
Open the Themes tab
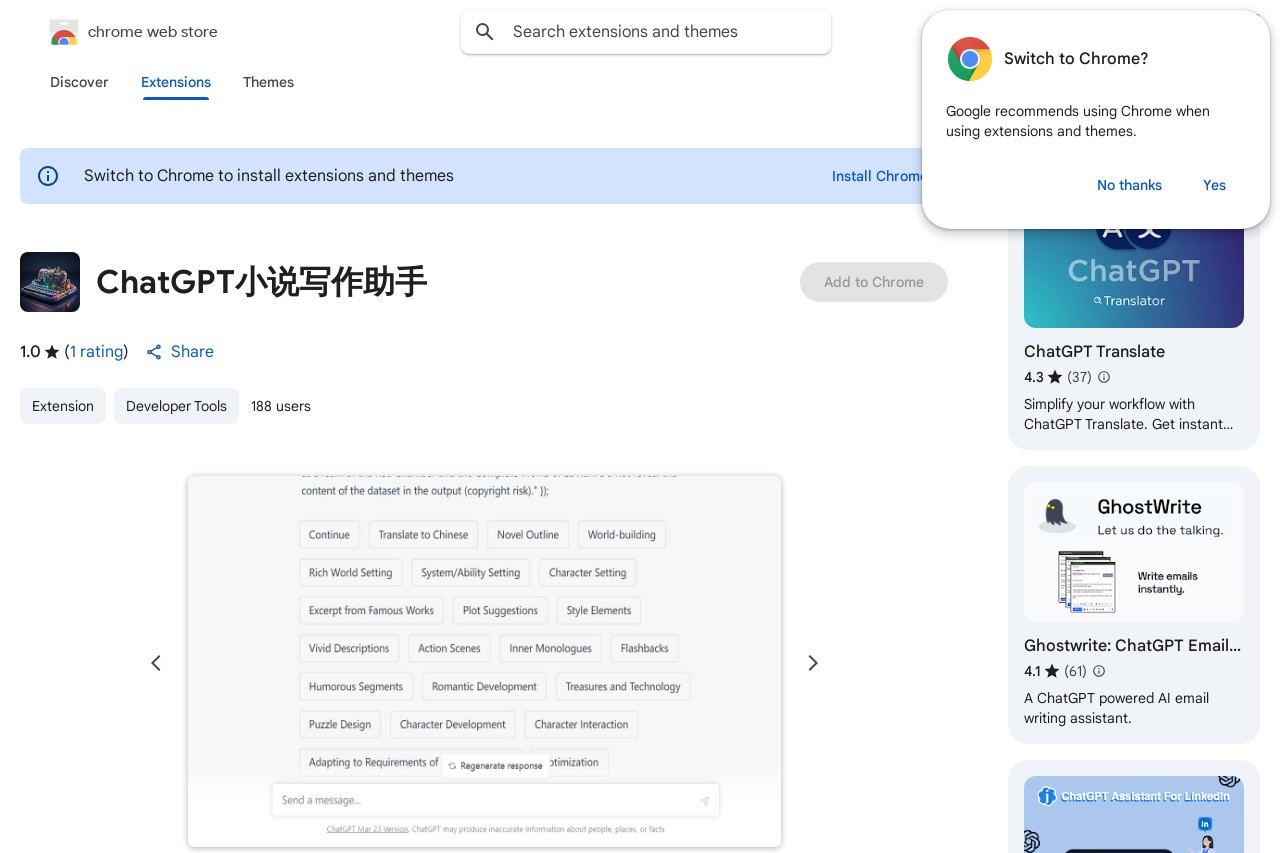click(x=268, y=82)
